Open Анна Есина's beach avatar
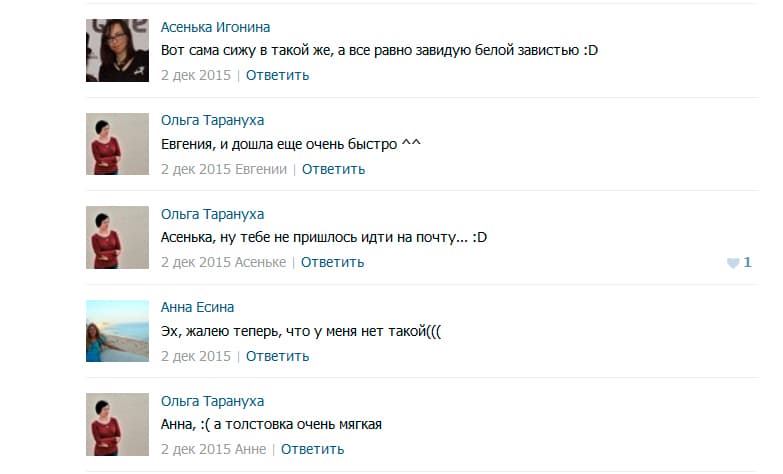This screenshot has height=474, width=783. (x=117, y=331)
